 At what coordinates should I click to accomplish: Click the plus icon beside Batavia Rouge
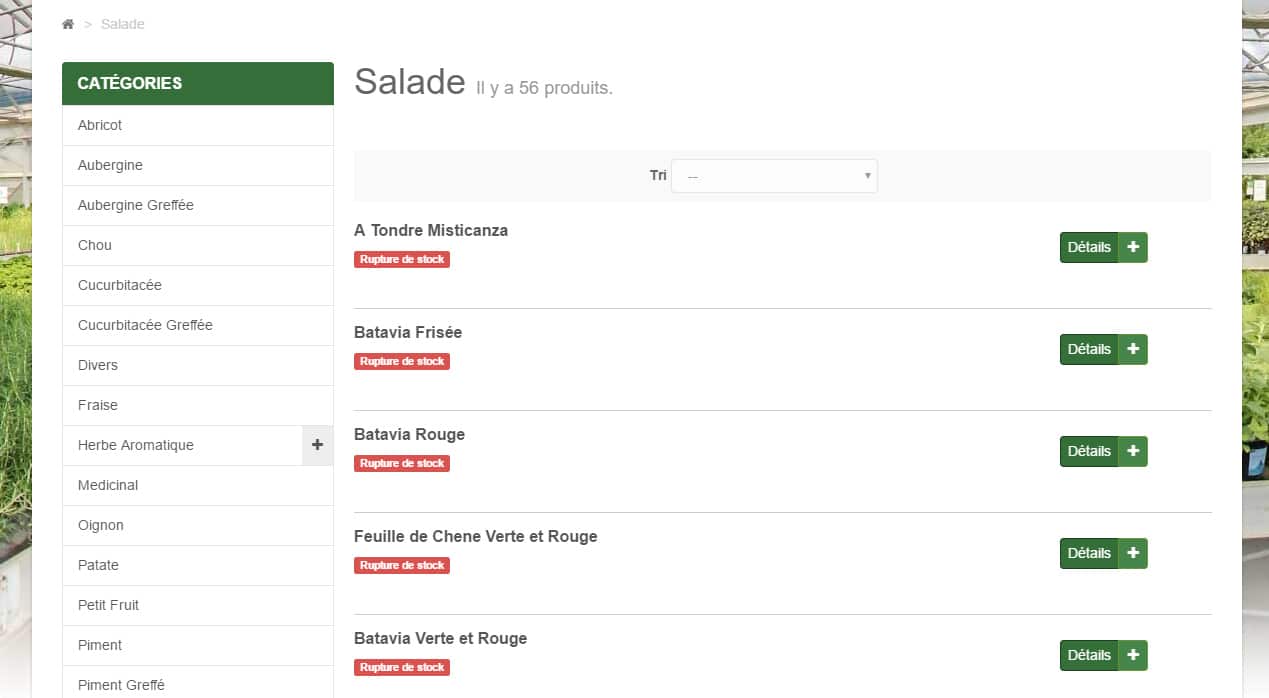click(1133, 451)
